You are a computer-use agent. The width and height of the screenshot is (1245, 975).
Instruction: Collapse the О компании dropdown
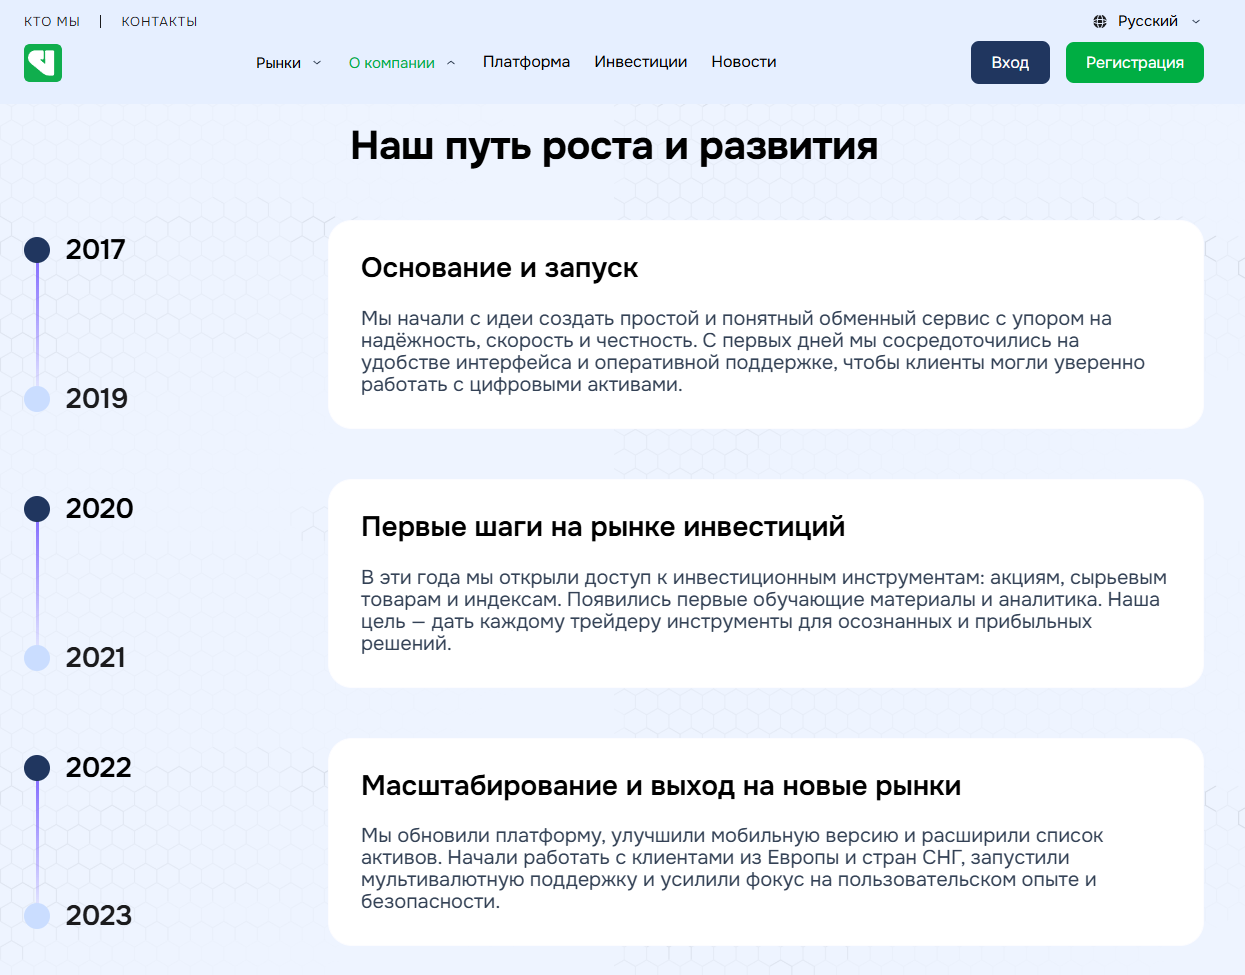point(451,63)
